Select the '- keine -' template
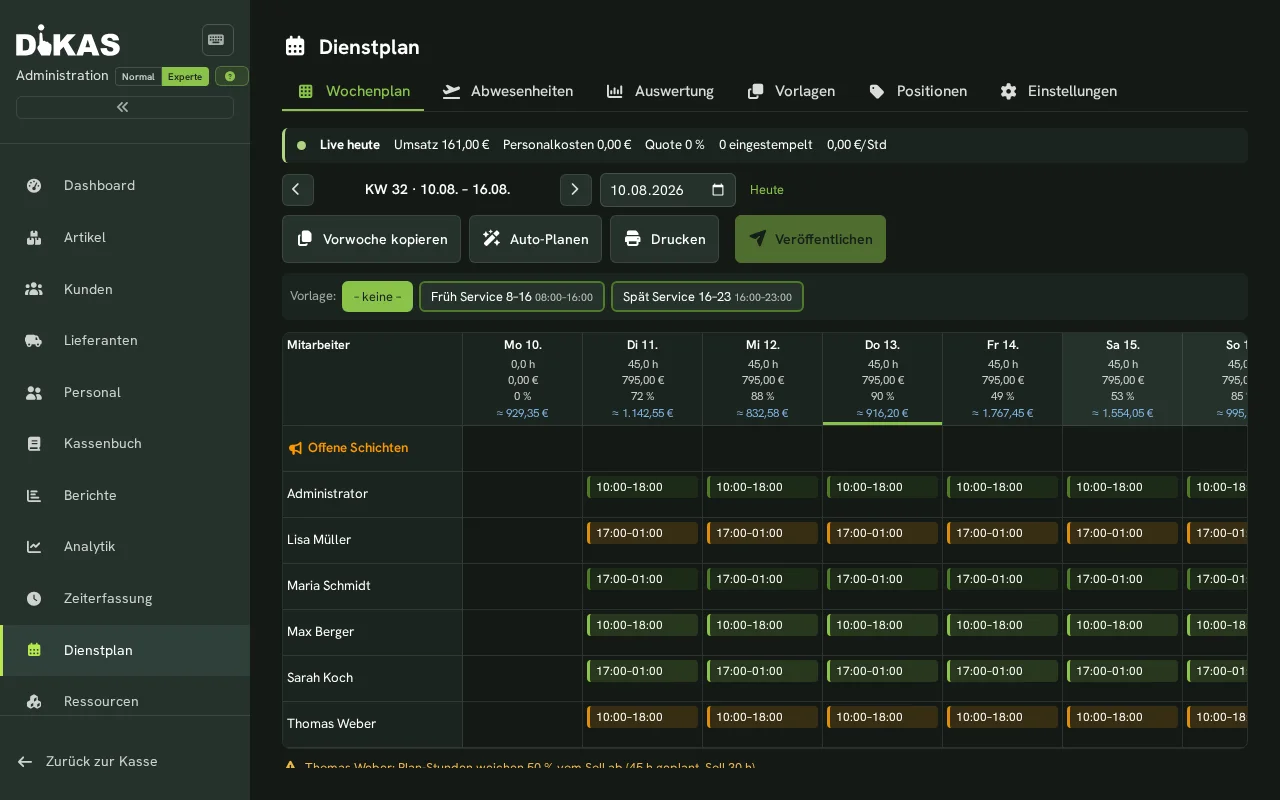The width and height of the screenshot is (1280, 800). [x=377, y=297]
